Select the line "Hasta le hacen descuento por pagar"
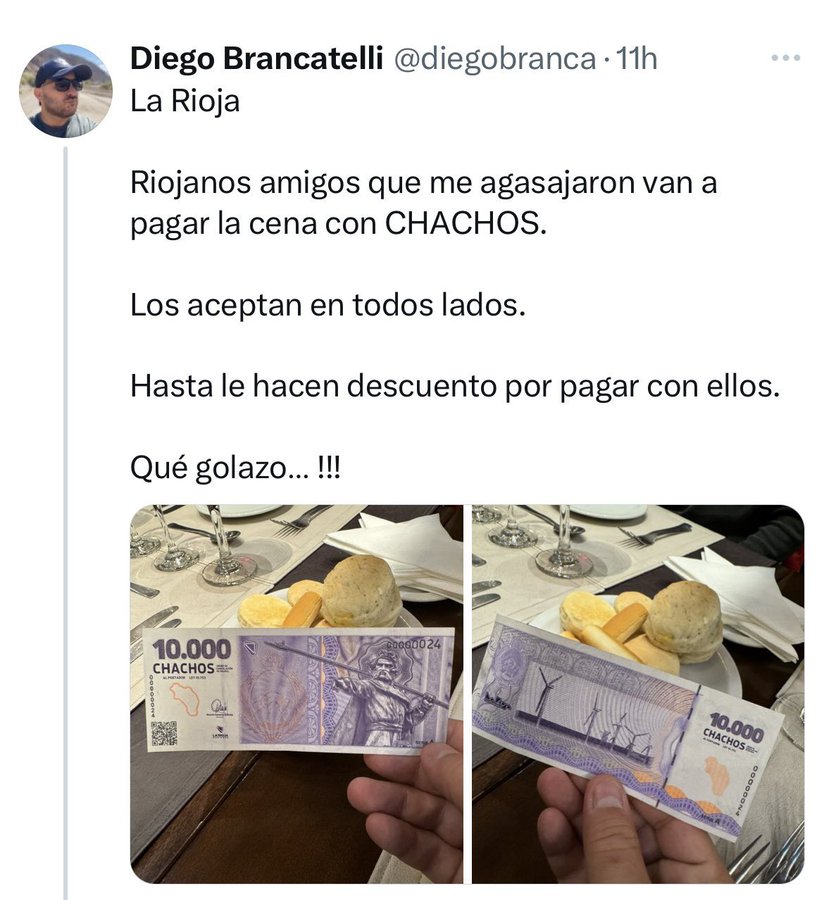This screenshot has width=824, height=900. click(x=386, y=386)
